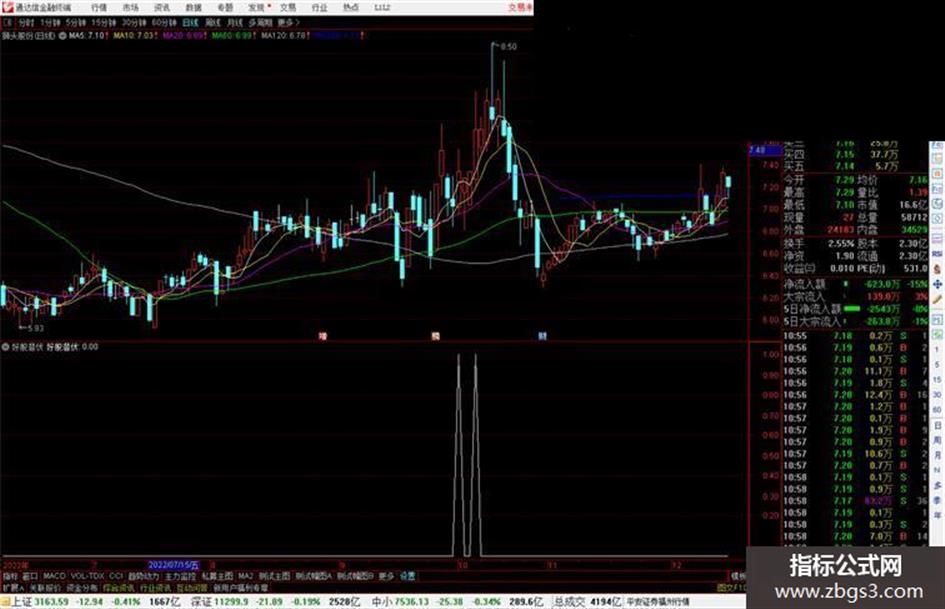Click the 财 event marker under chart
Screen dimensions: 945x609
542,336
